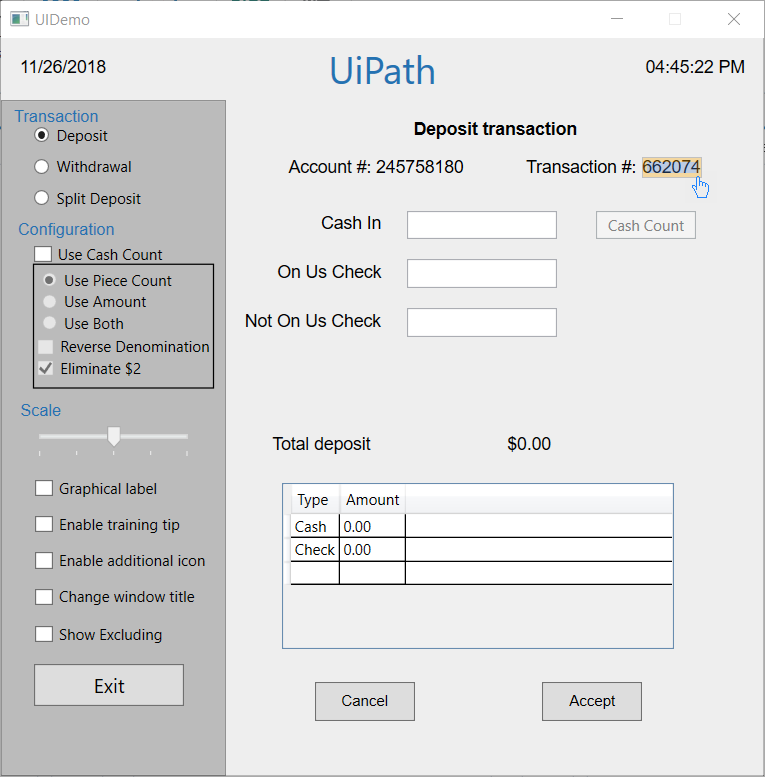Select the Check row type cell
765x777 pixels.
tap(315, 550)
